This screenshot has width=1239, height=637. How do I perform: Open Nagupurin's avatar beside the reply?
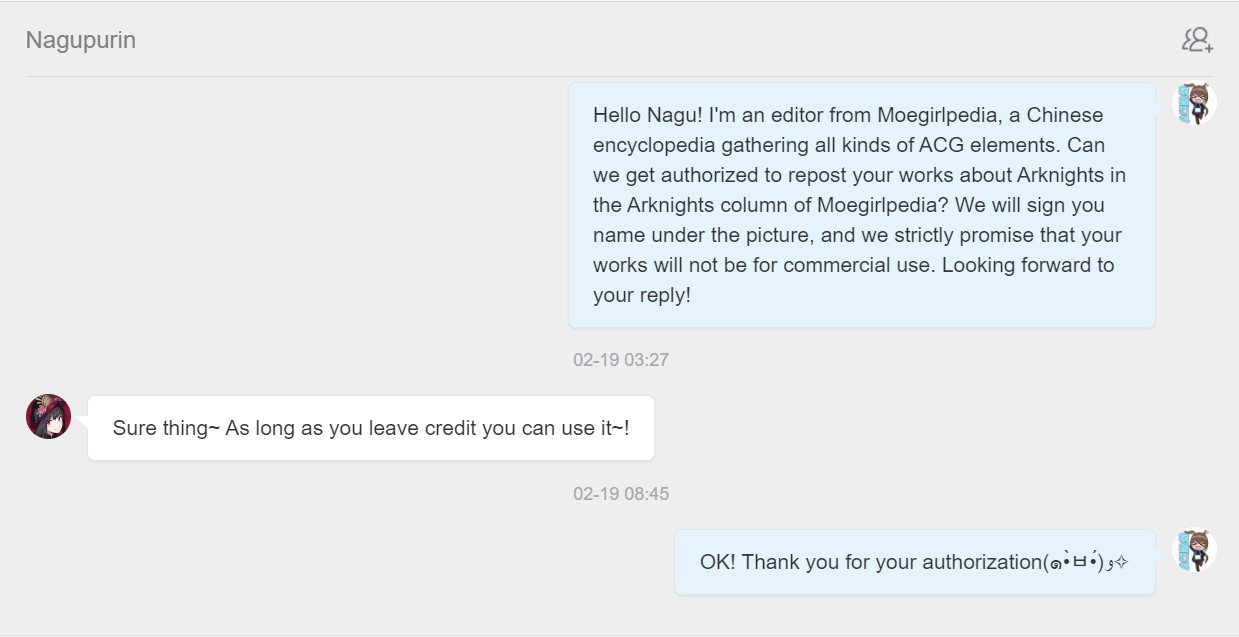pos(48,416)
